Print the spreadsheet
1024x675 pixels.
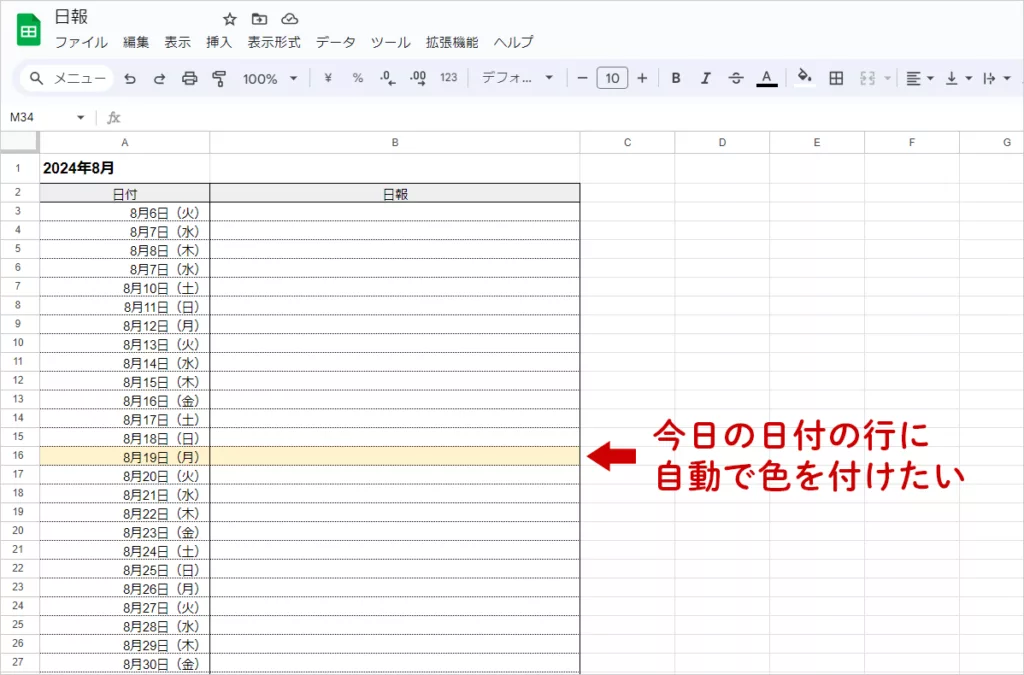tap(189, 78)
